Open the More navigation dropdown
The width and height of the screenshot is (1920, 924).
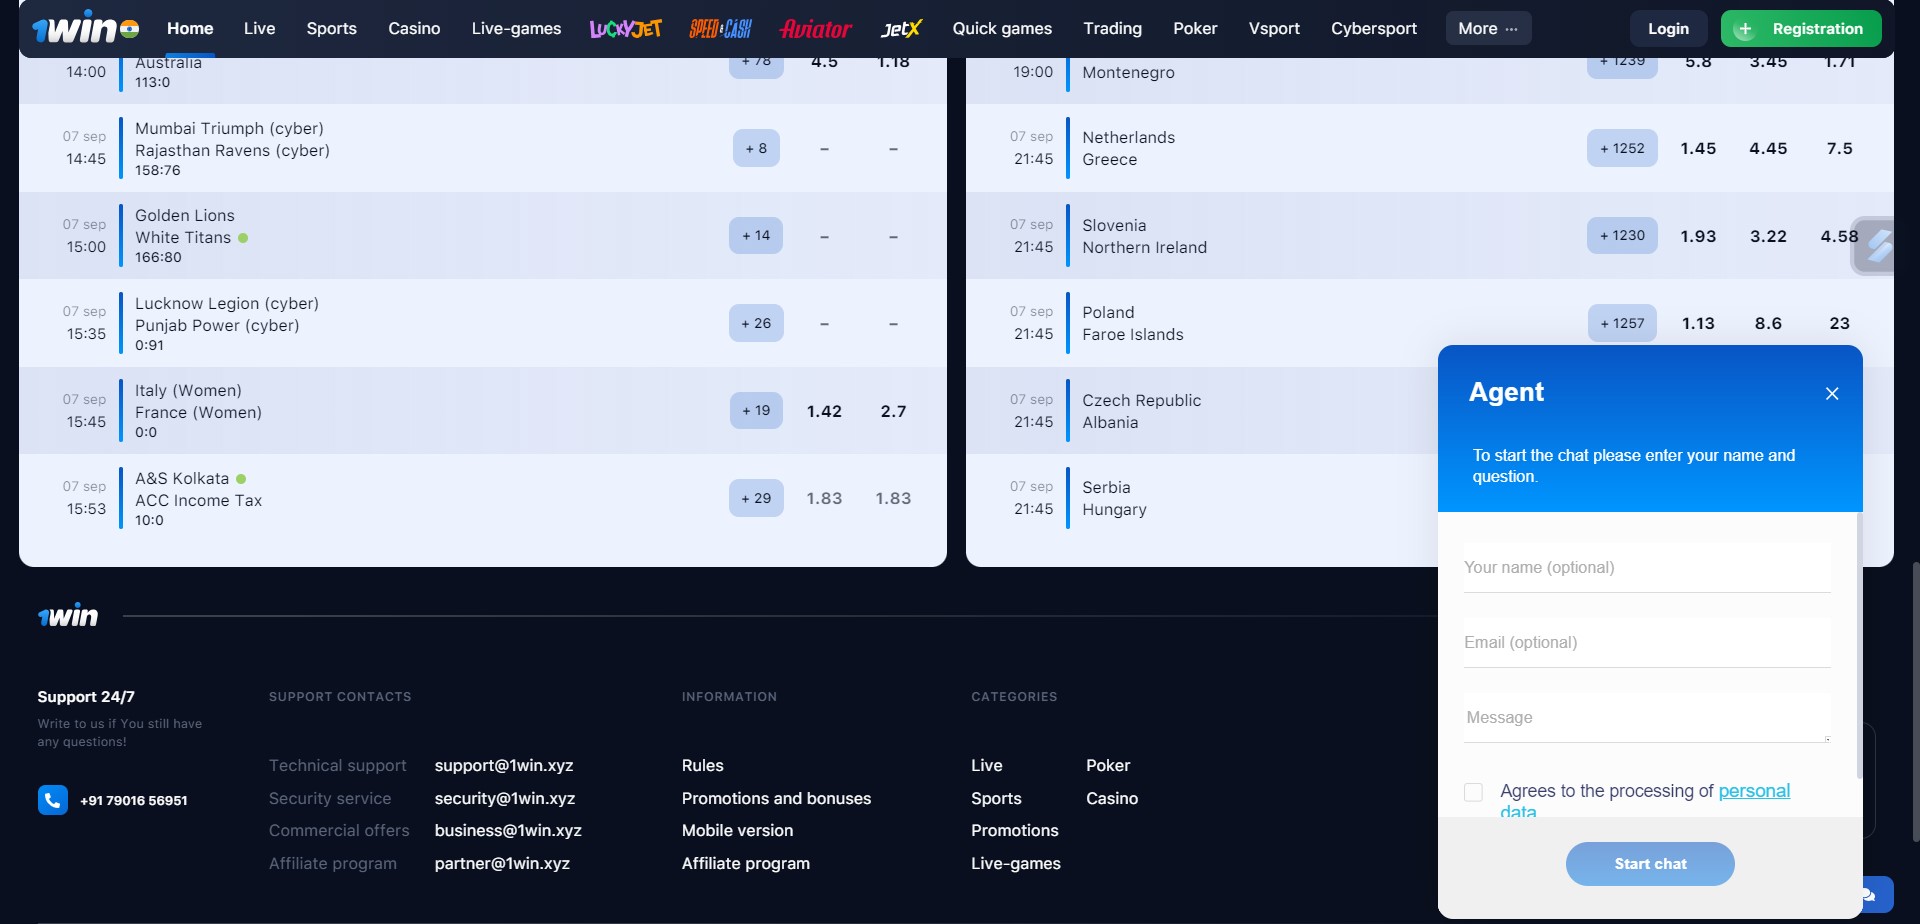pos(1487,28)
